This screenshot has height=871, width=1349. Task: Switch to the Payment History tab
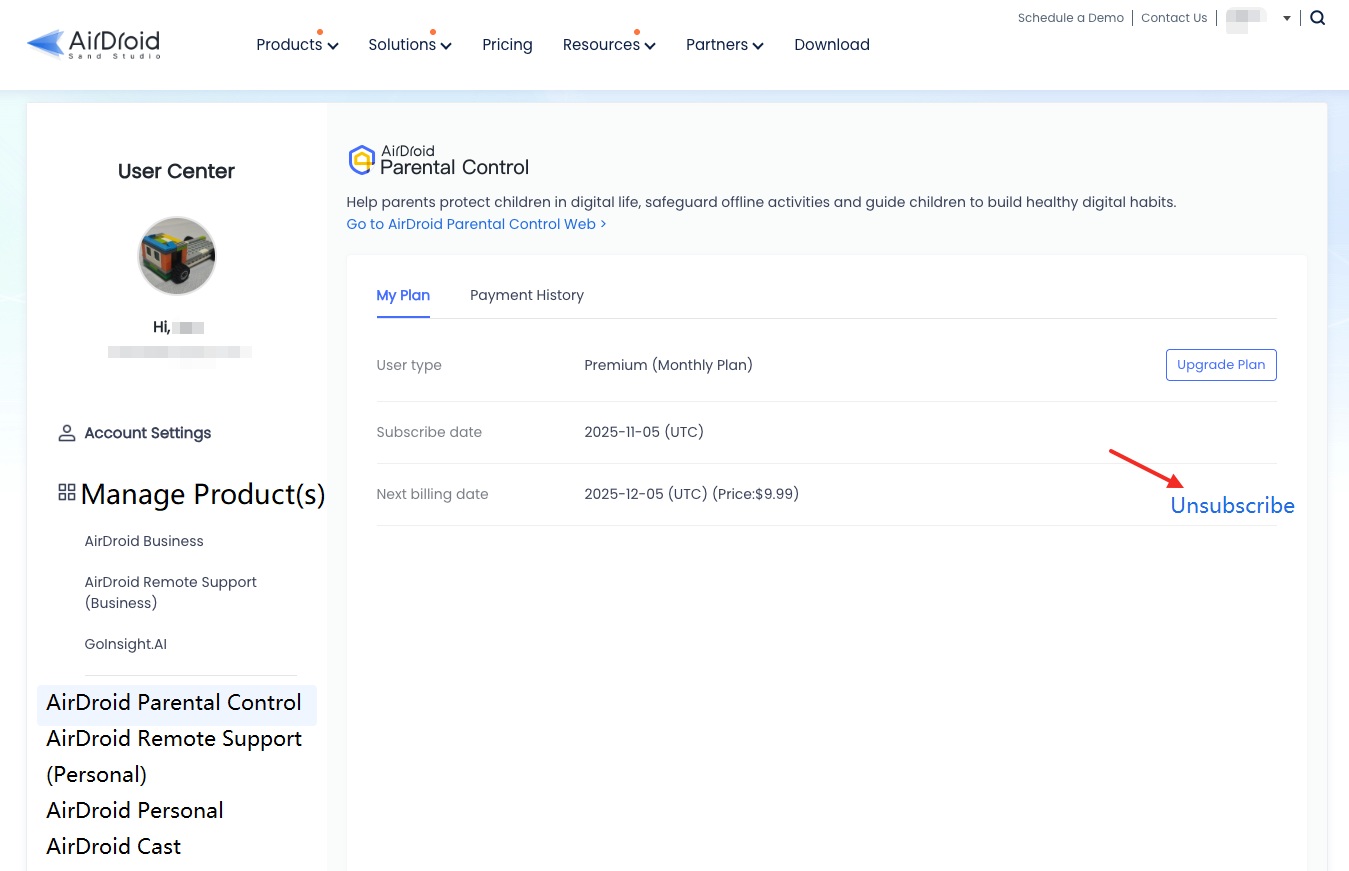pyautogui.click(x=527, y=295)
